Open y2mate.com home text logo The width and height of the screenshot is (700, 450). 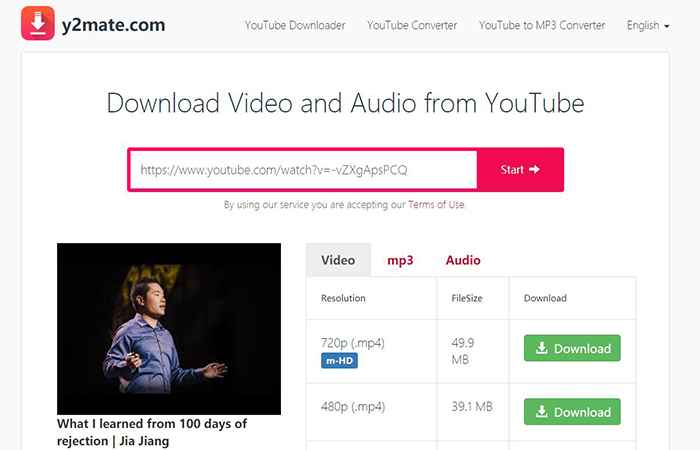click(113, 25)
